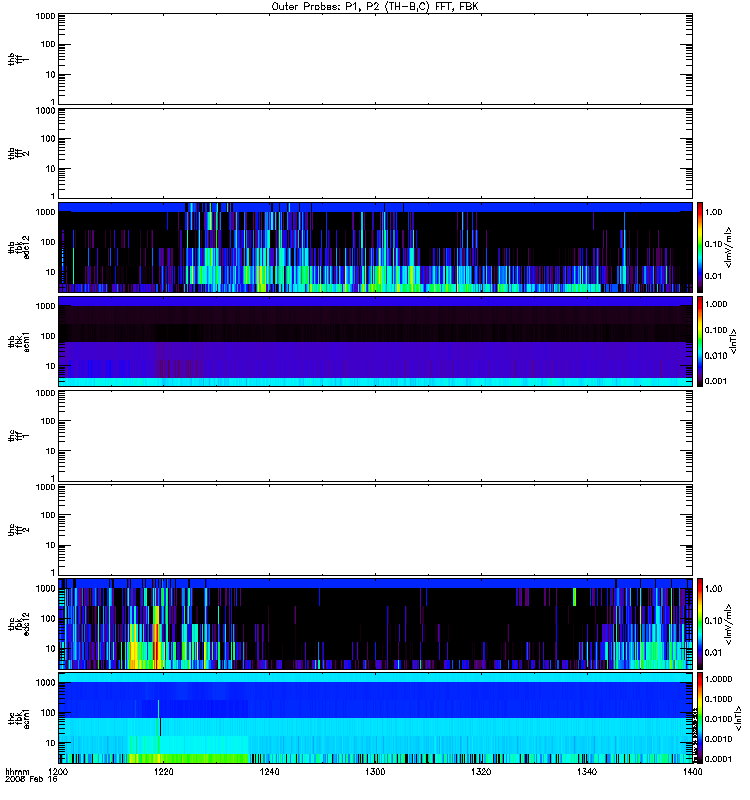Screen dimensions: 750x800
Task: Click the '100' y-axis tick of the thb fff 2 panel
Action: click(x=48, y=139)
